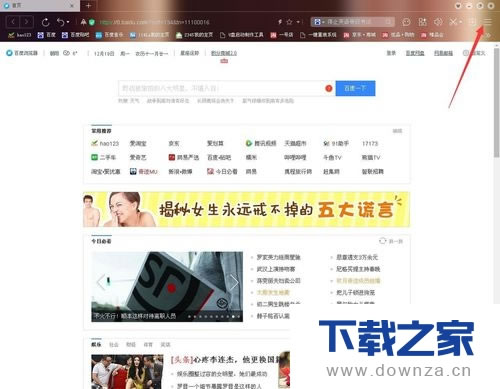500x389 pixels.
Task: Click the 百度浏览器 logo on the page
Action: pyautogui.click(x=22, y=53)
